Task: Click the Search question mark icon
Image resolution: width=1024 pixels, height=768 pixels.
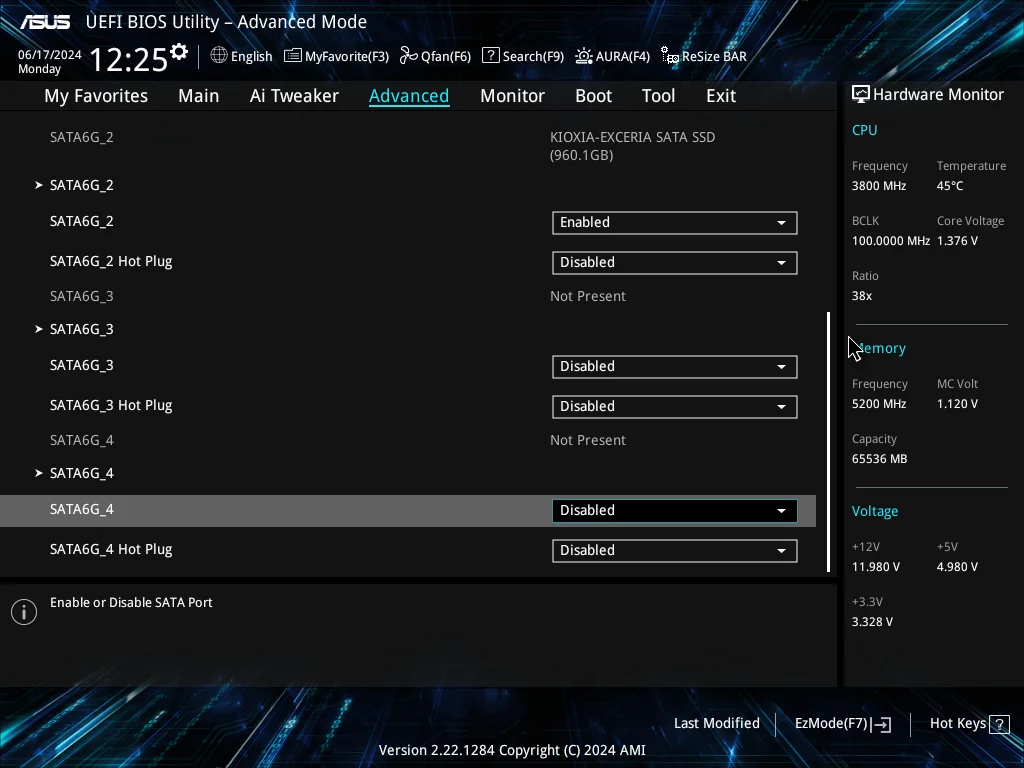Action: (490, 56)
